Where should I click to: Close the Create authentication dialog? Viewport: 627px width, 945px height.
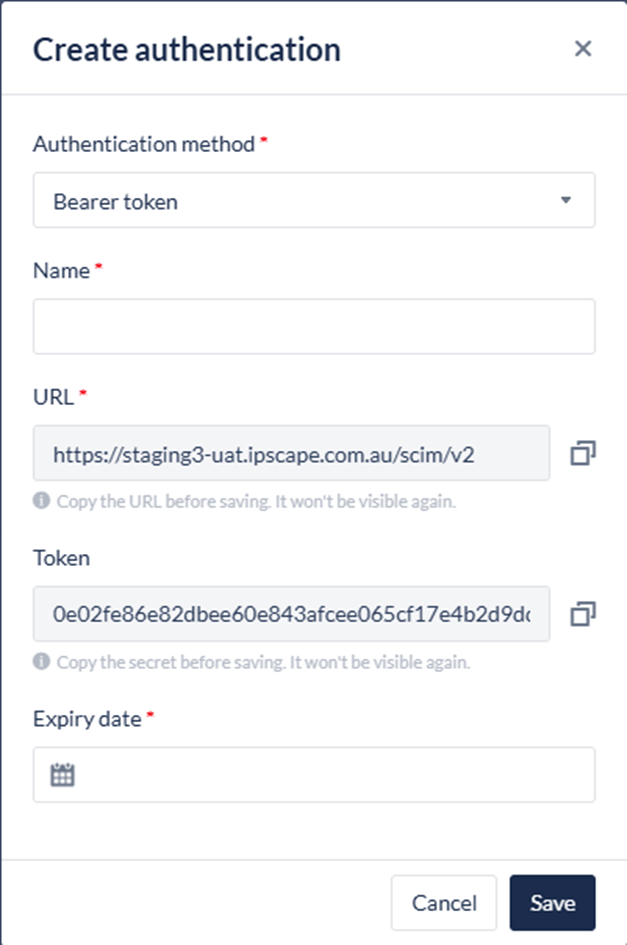point(583,49)
